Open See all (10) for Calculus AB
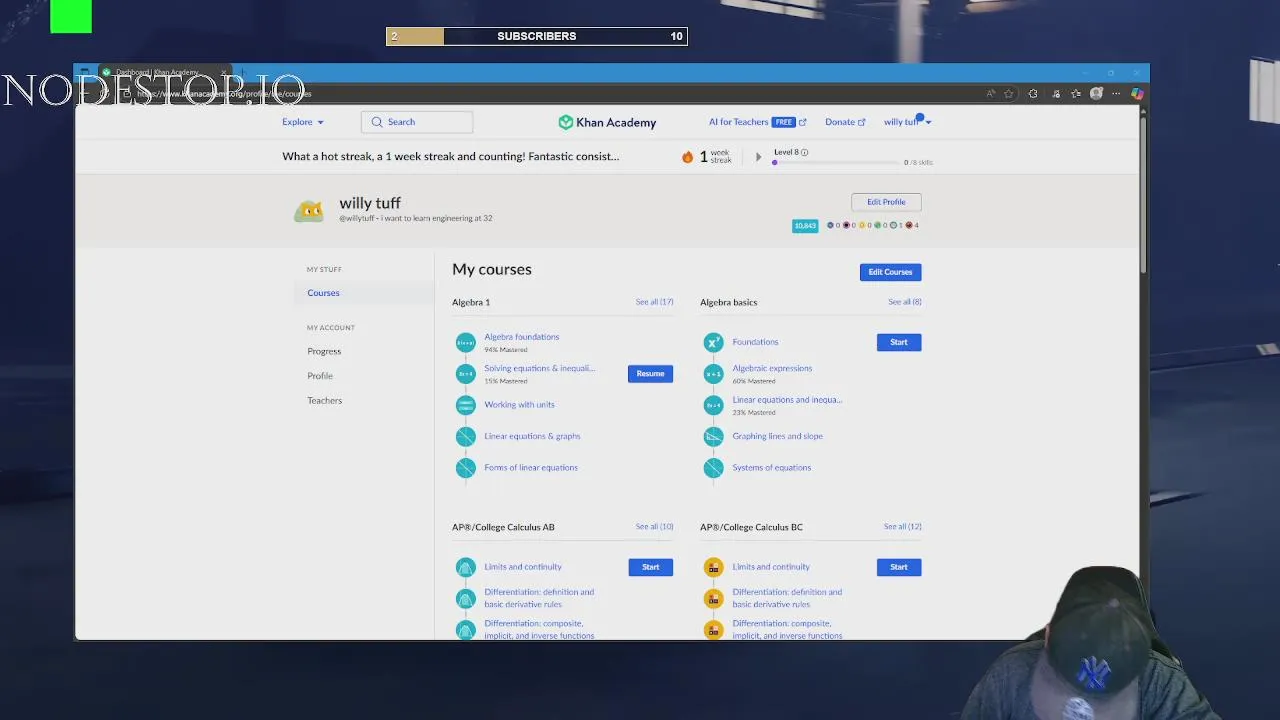1280x720 pixels. pos(654,527)
